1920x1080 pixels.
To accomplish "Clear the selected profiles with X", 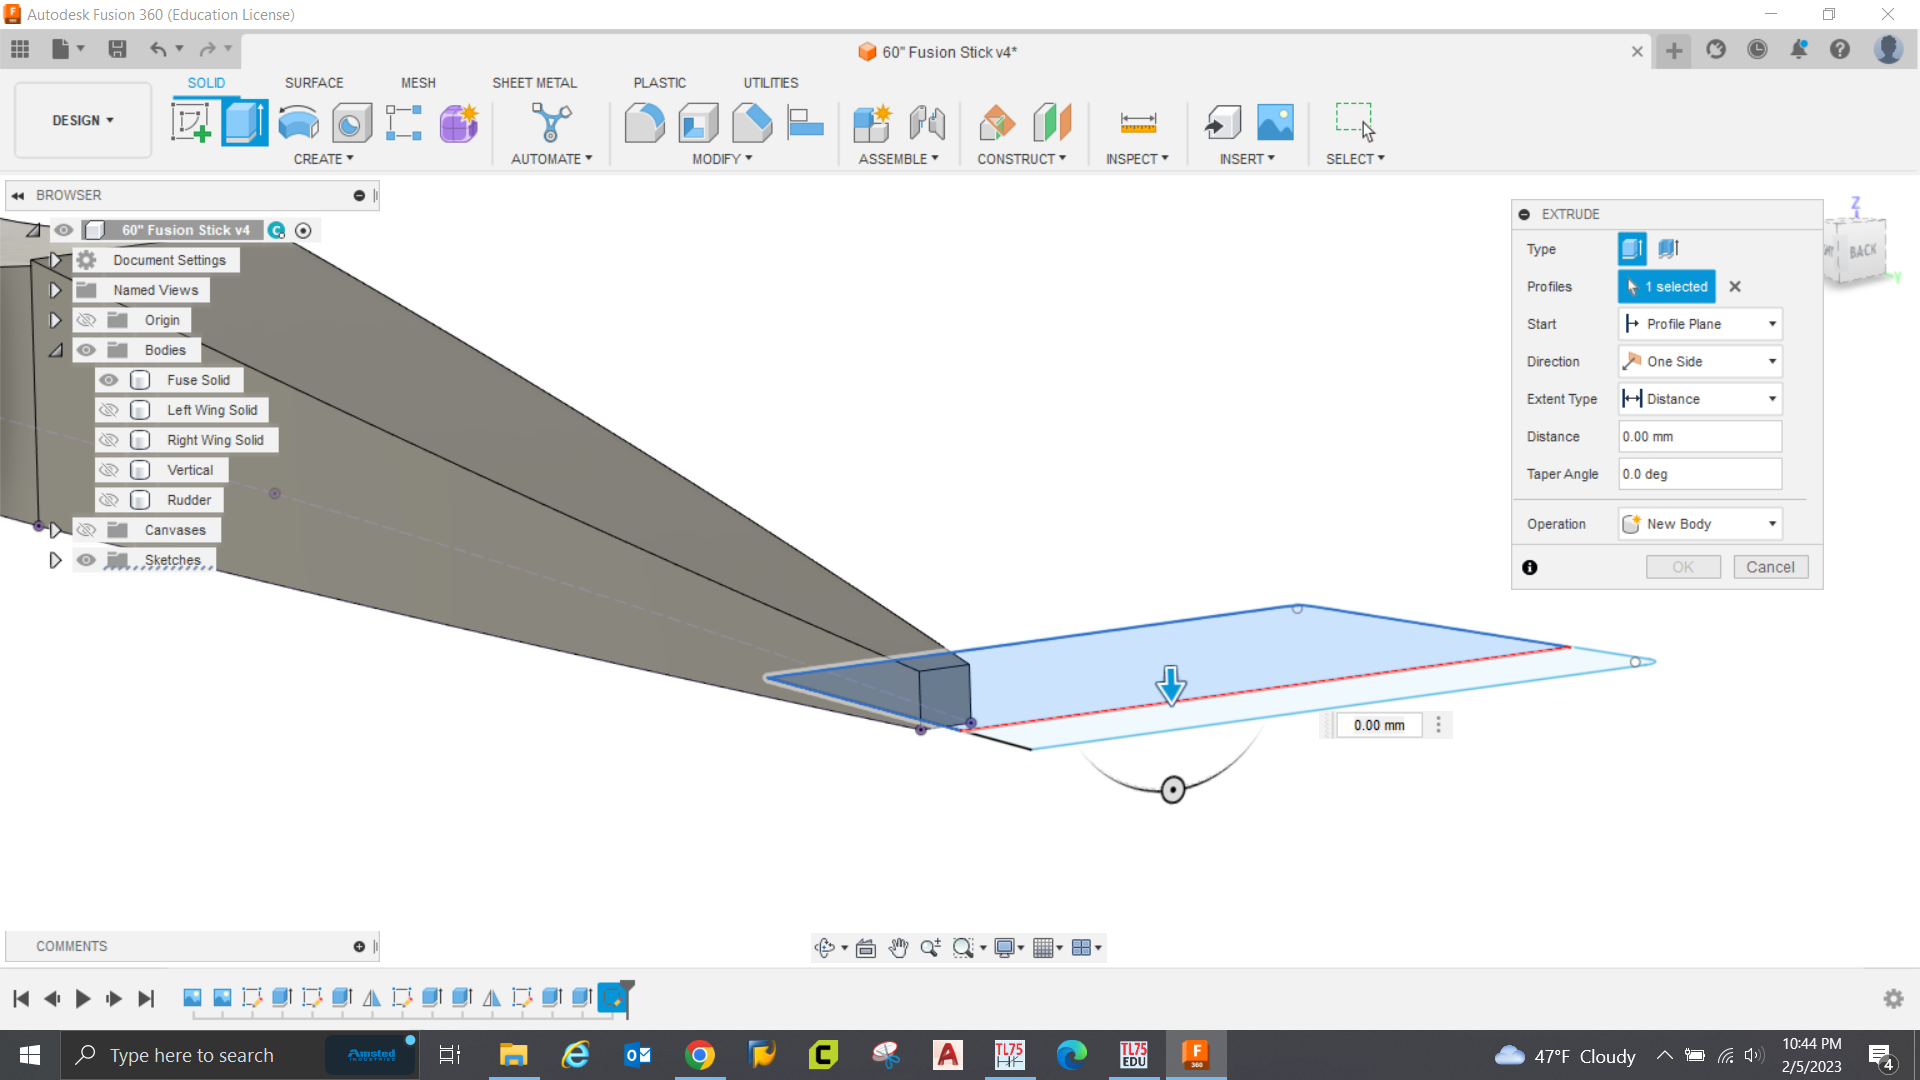I will click(1735, 287).
